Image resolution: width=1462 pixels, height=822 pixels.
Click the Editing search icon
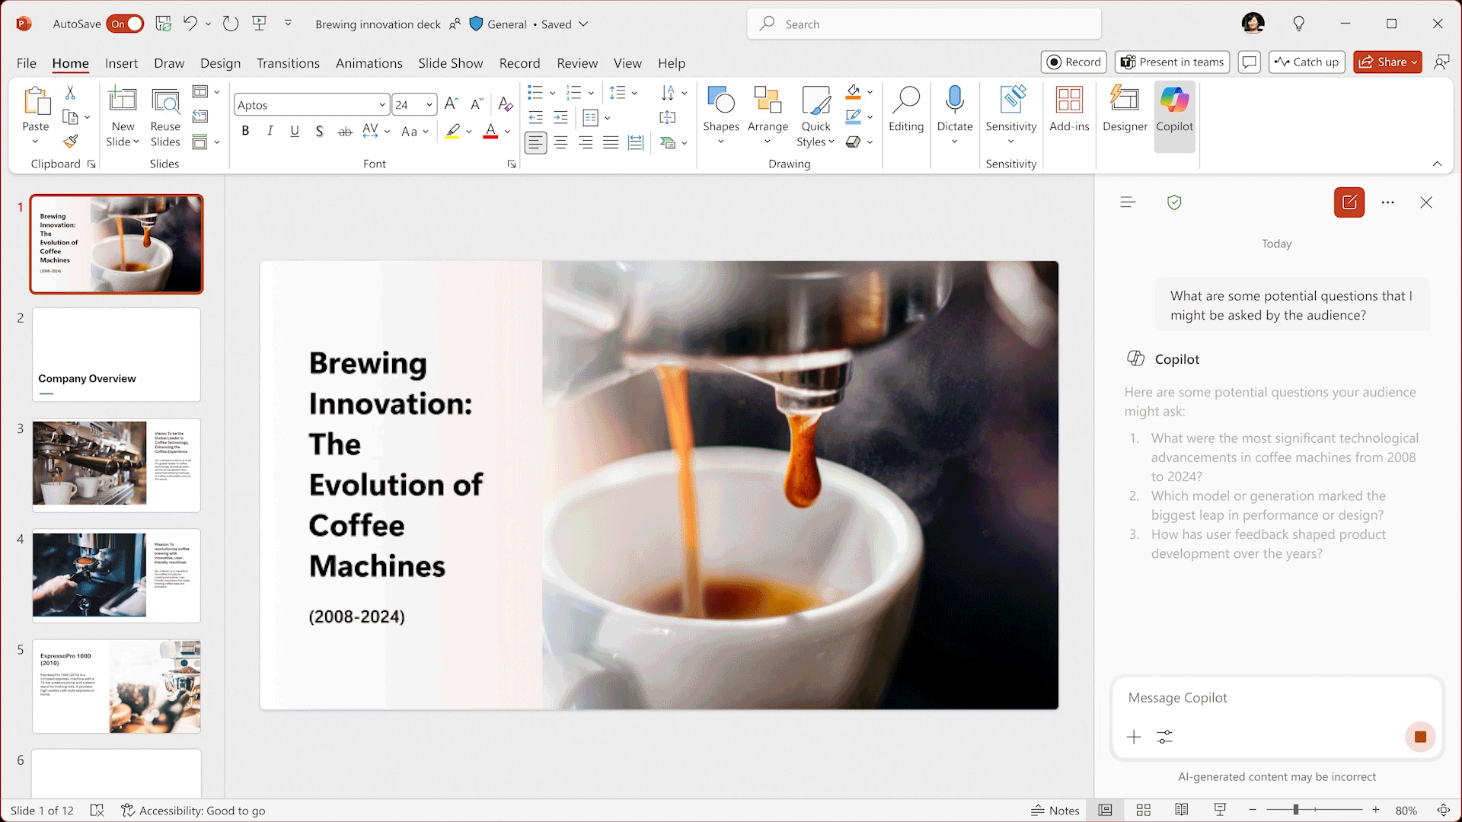click(906, 101)
